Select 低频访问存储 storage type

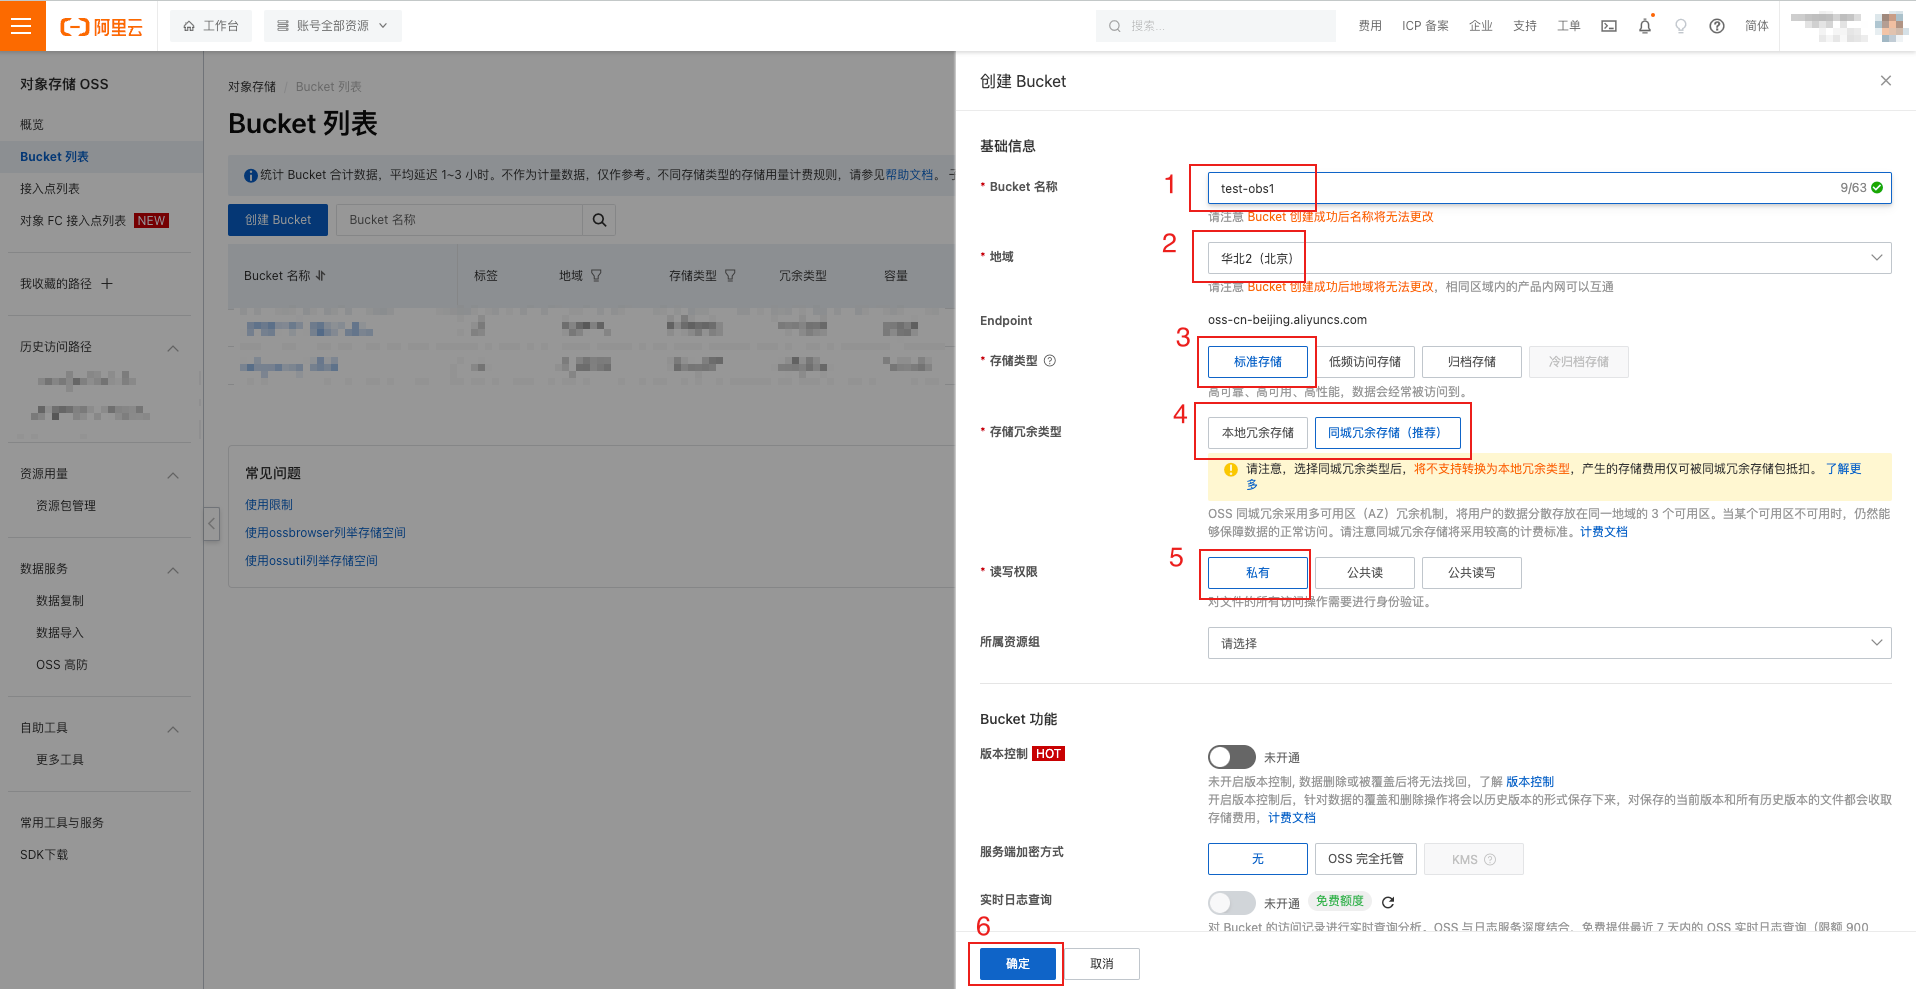(1365, 362)
